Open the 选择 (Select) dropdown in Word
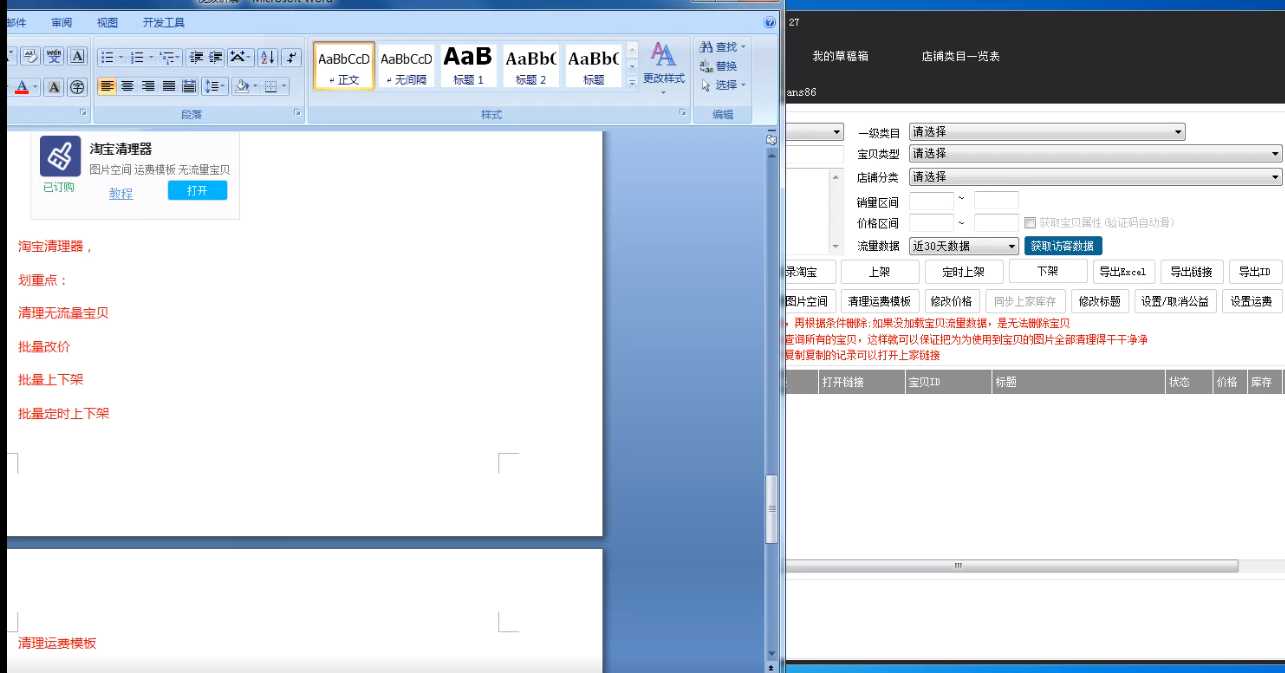The height and width of the screenshot is (673, 1285). [x=723, y=85]
